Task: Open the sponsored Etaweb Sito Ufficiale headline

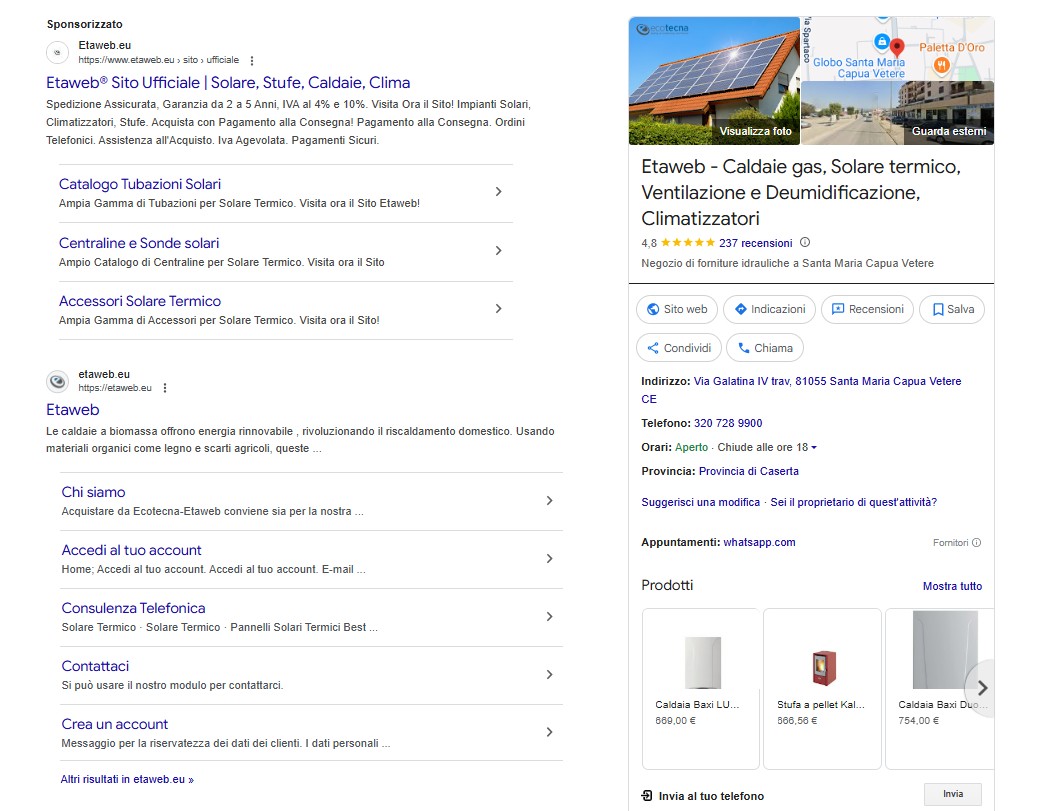Action: click(228, 83)
